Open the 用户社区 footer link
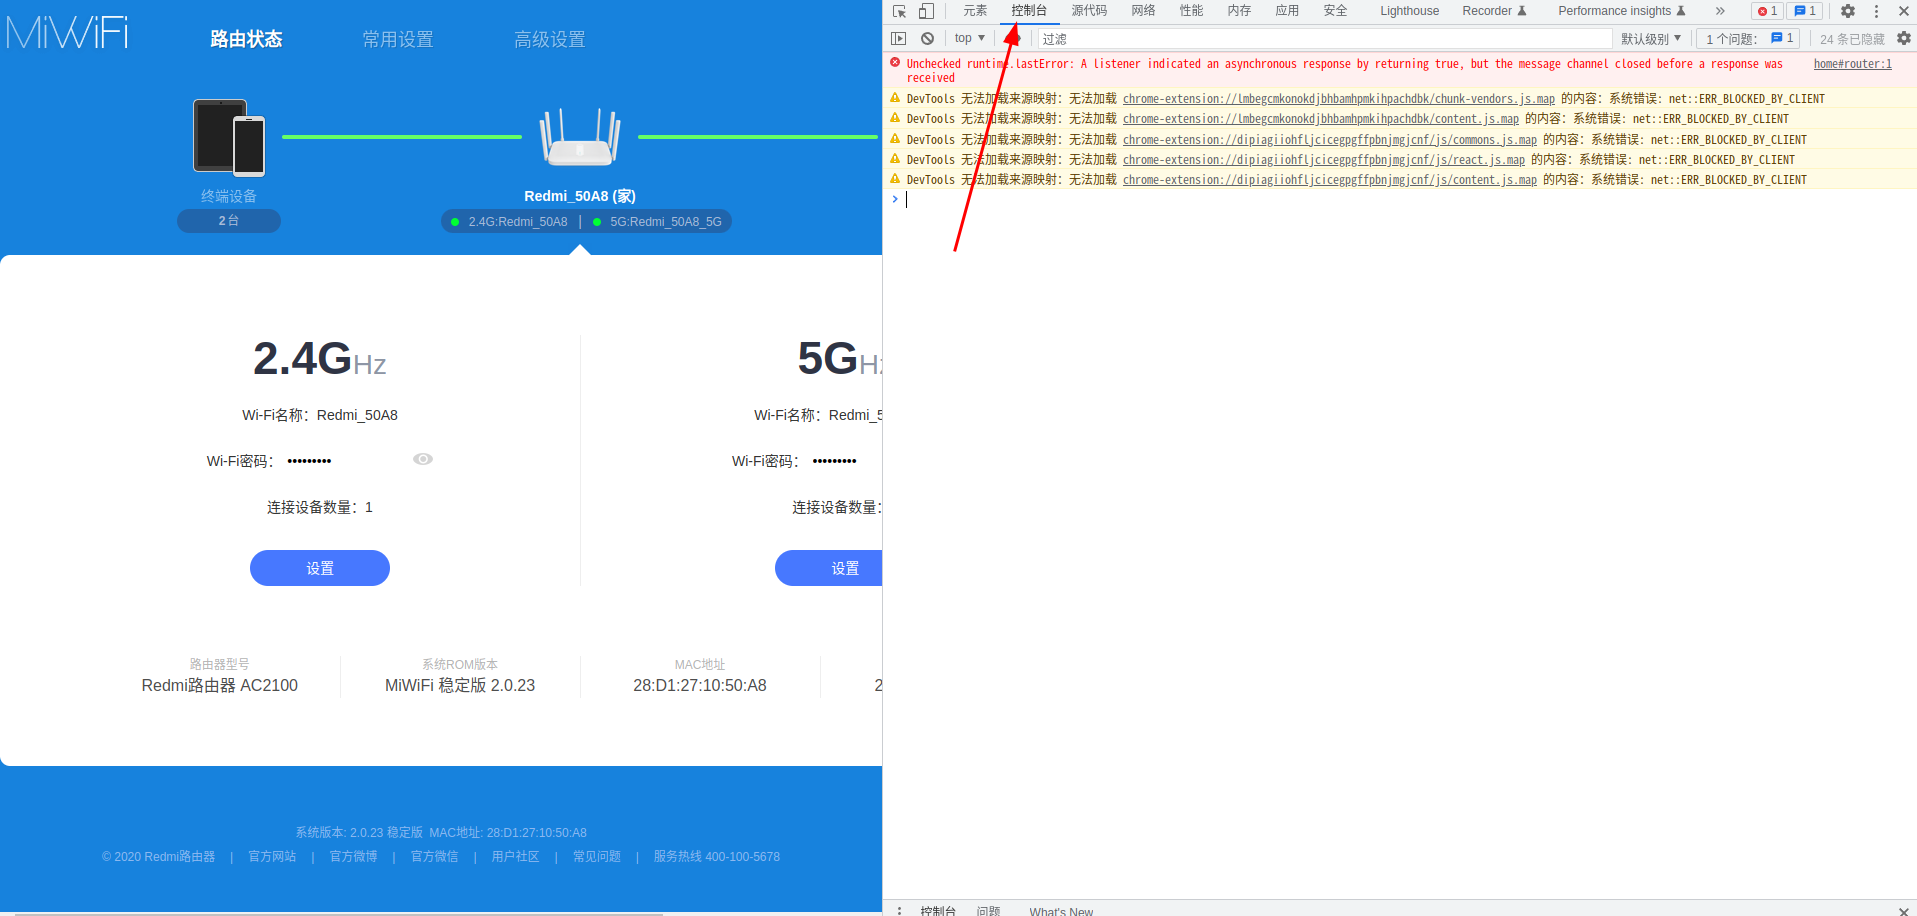1917x916 pixels. 515,857
